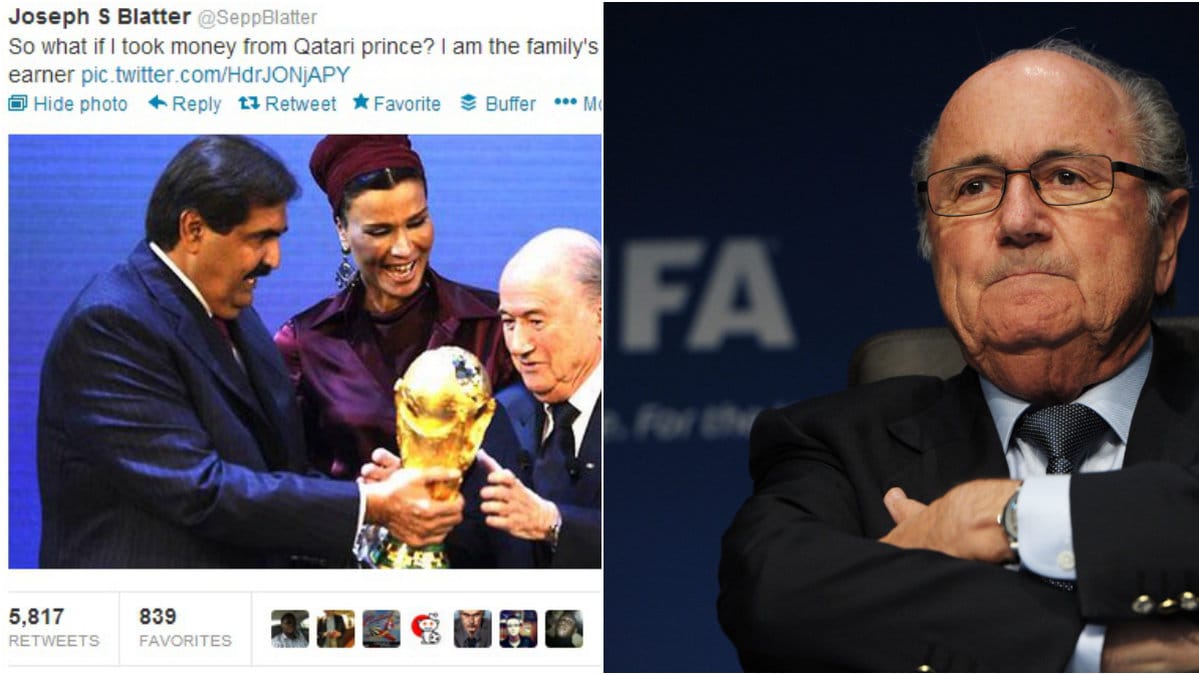View the 839 favorites list
The height and width of the screenshot is (675, 1199).
click(185, 628)
